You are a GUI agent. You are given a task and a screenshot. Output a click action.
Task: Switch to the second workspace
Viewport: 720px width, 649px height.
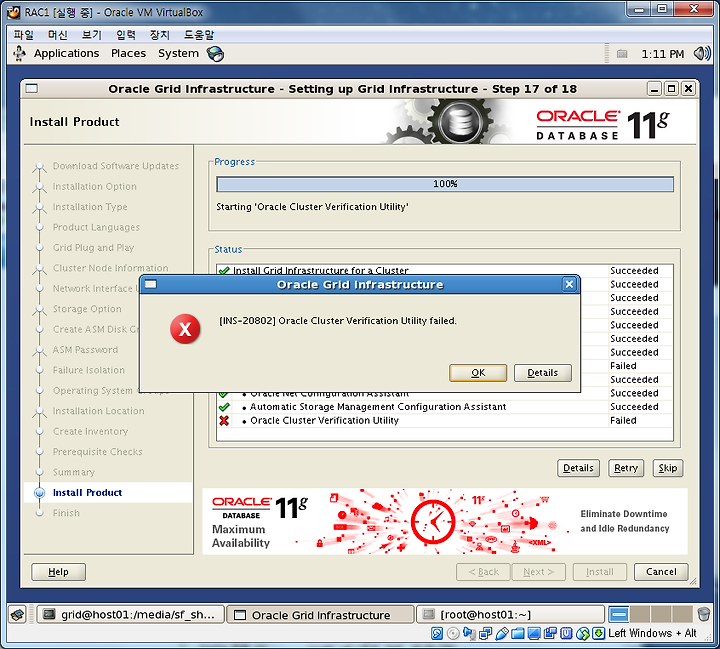(x=640, y=614)
